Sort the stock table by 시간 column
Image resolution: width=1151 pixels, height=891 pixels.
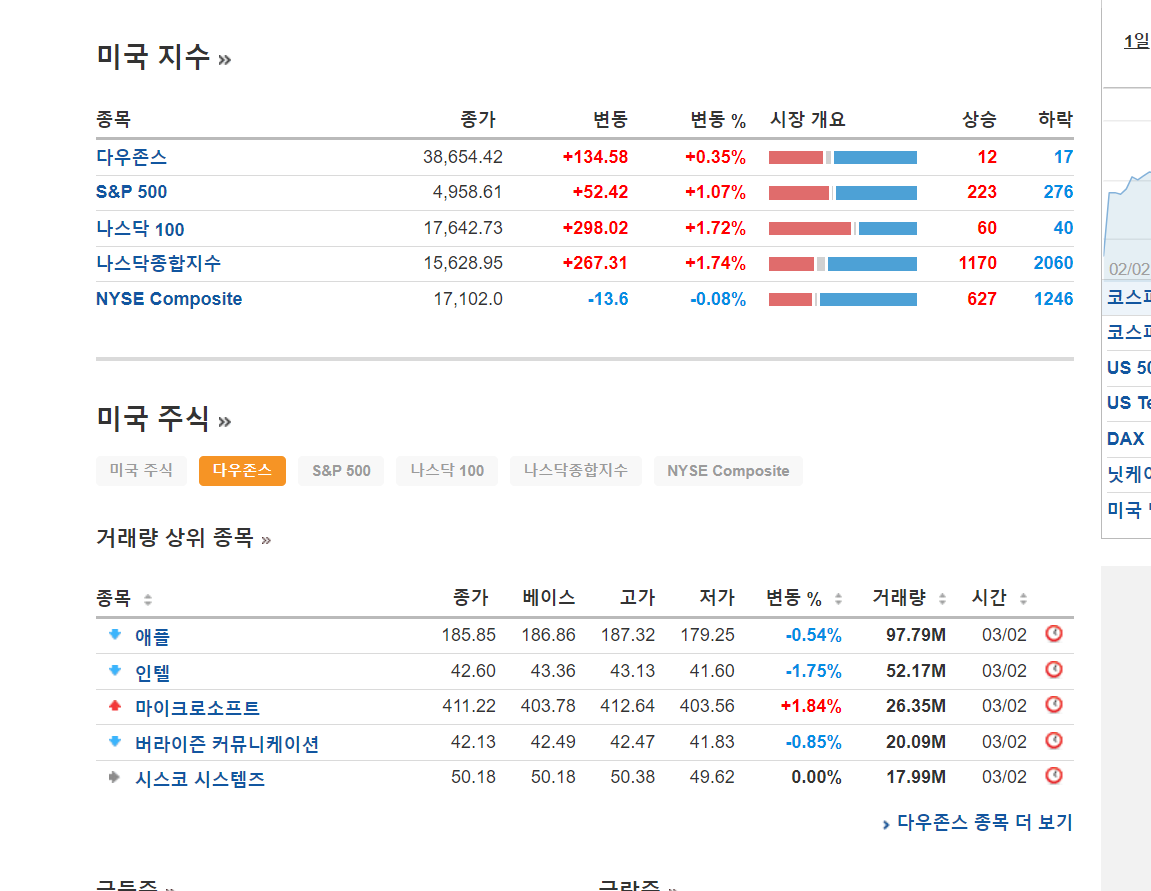point(1023,599)
